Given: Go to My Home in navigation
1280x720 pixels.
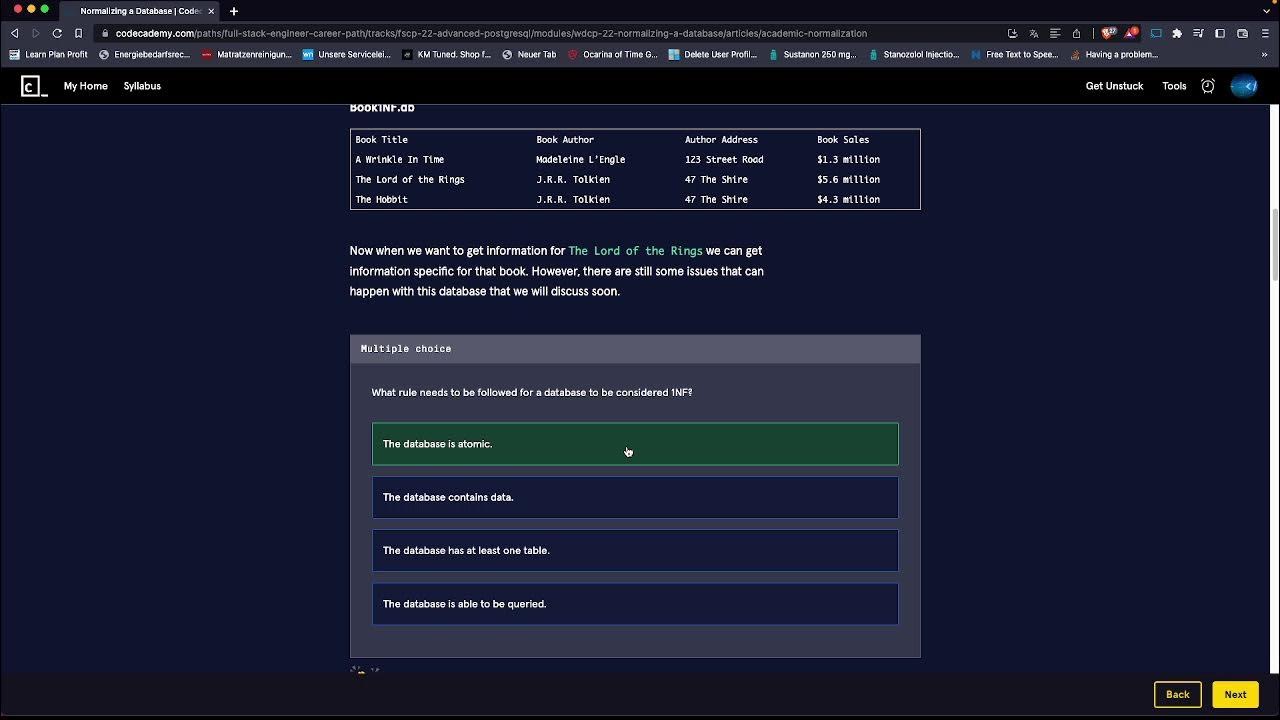Looking at the screenshot, I should (x=86, y=86).
